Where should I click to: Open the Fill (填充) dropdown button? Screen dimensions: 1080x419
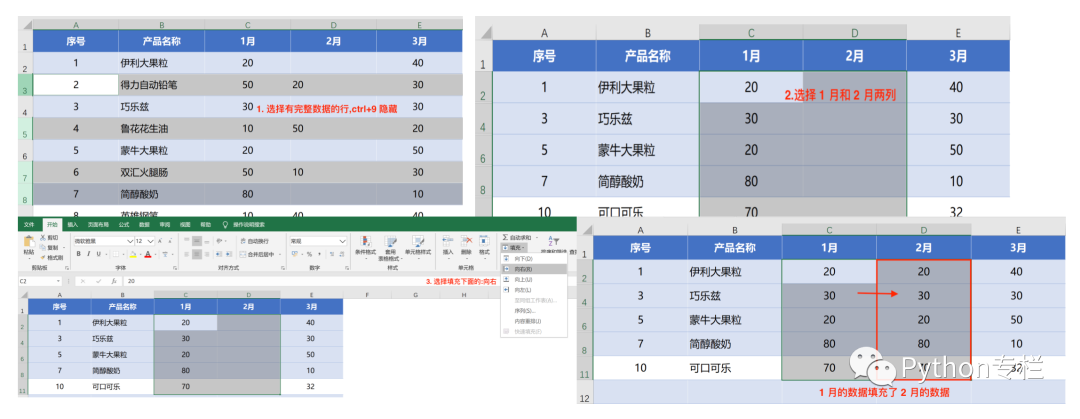coord(514,248)
